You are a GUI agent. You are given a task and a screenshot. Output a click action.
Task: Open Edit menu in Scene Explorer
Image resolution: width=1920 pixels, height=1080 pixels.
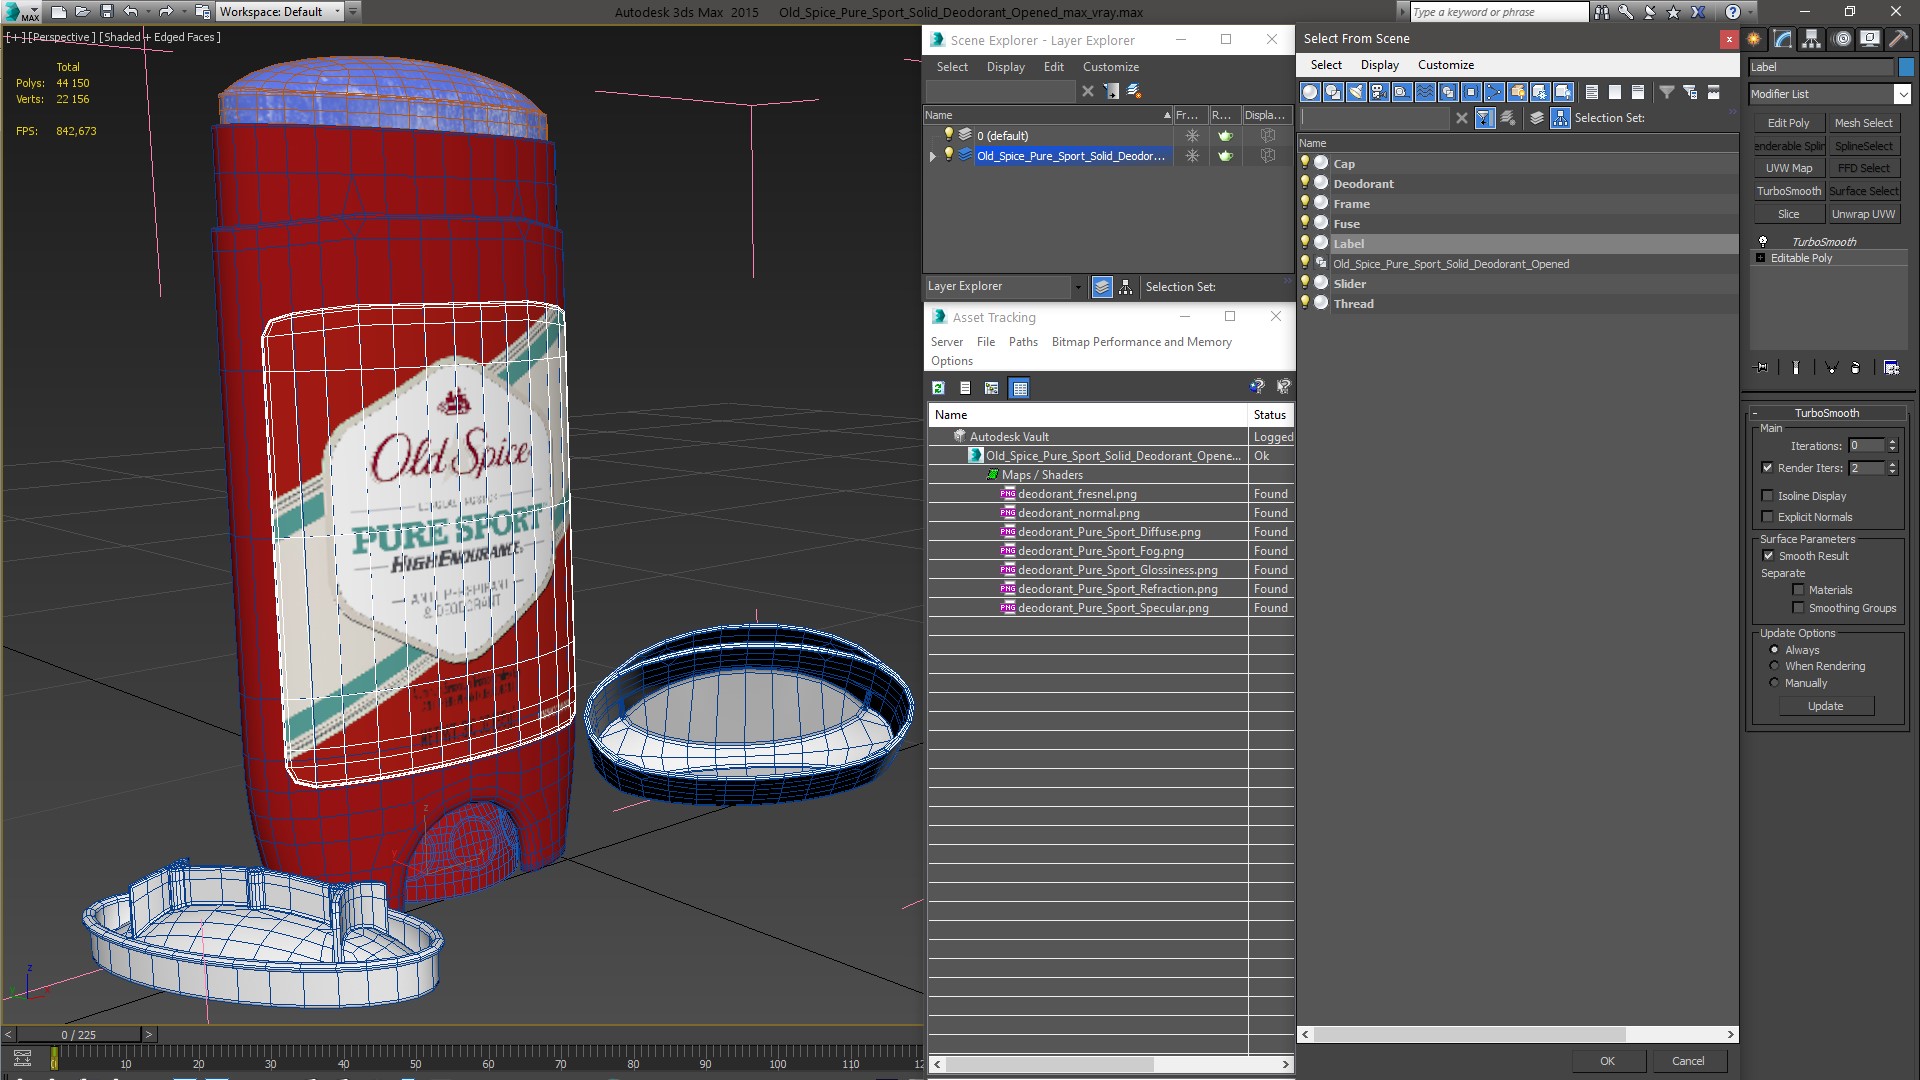point(1053,67)
